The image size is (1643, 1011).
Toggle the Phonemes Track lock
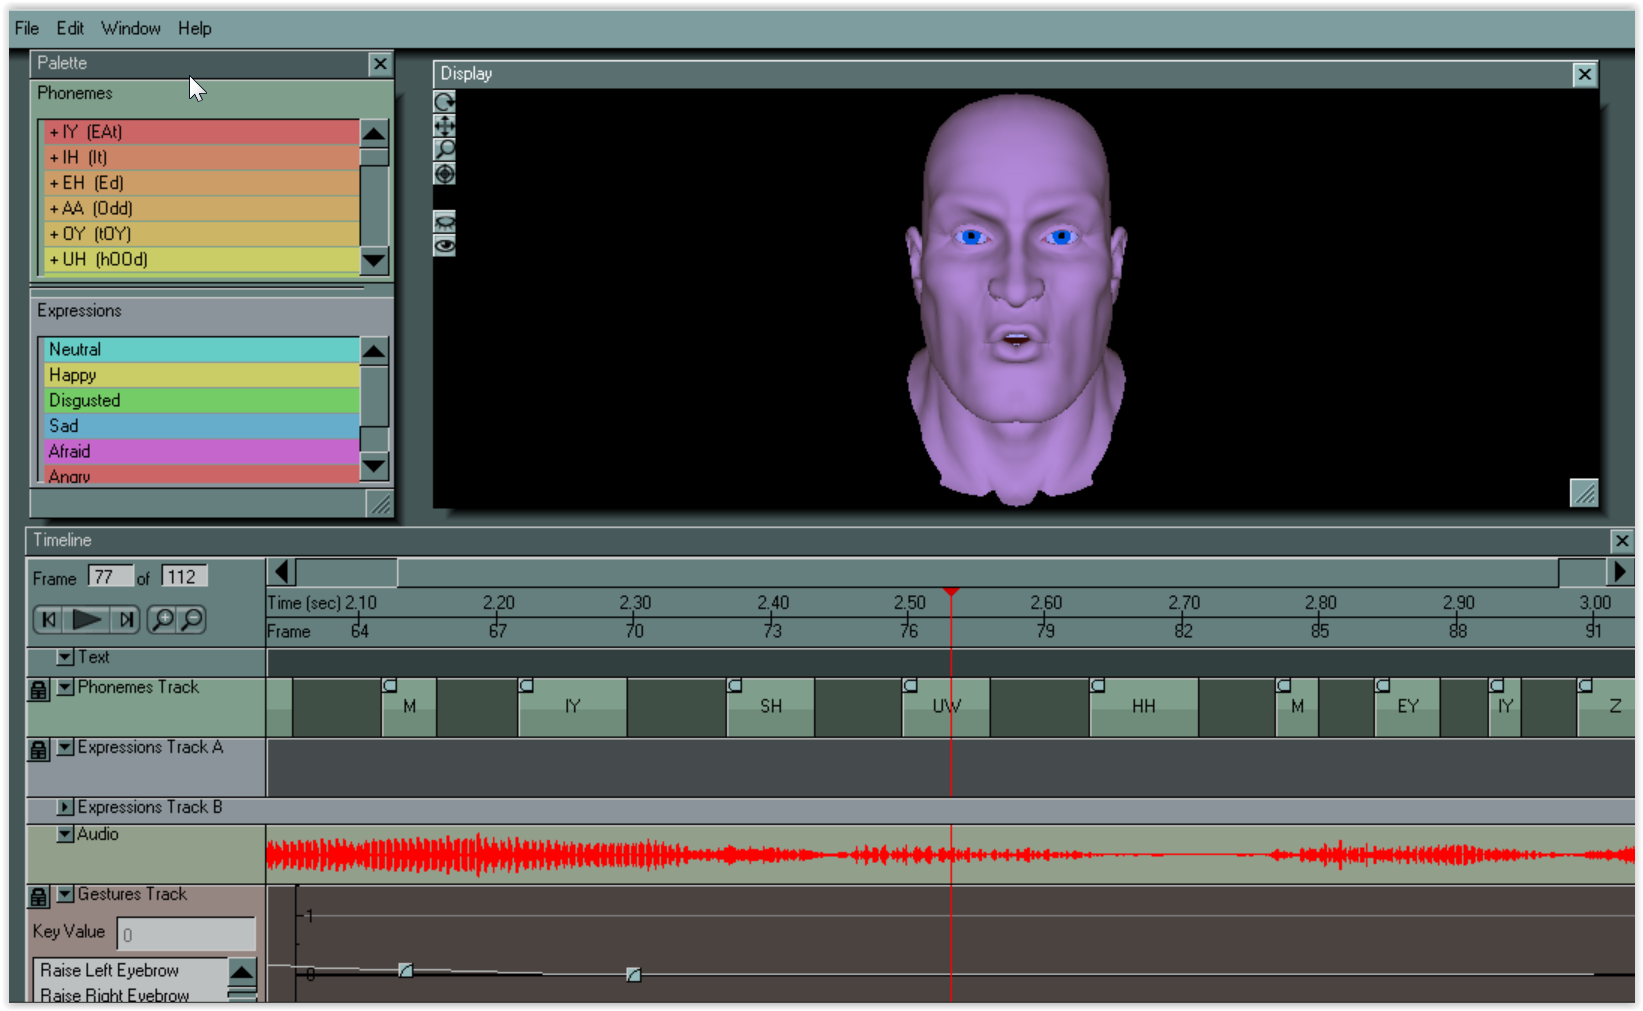pos(38,690)
